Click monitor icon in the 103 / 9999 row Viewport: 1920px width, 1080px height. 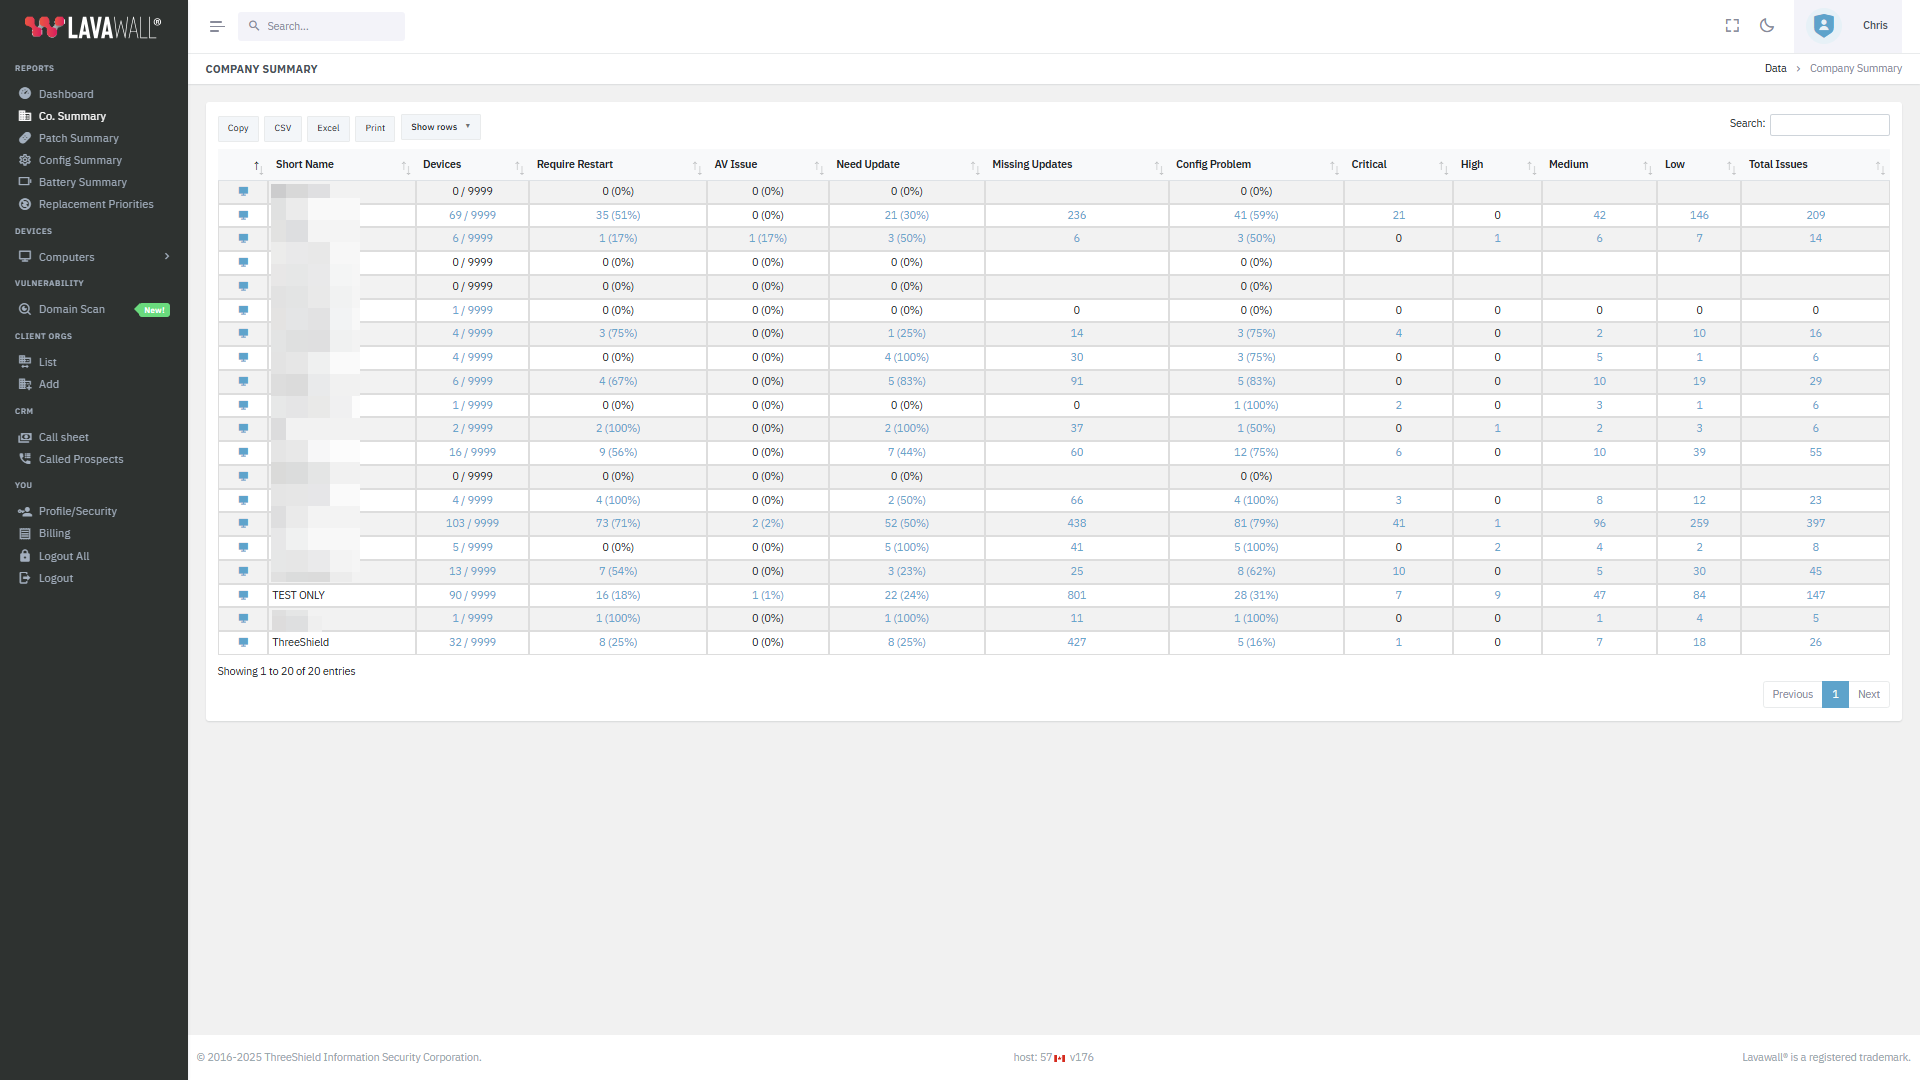[x=243, y=523]
